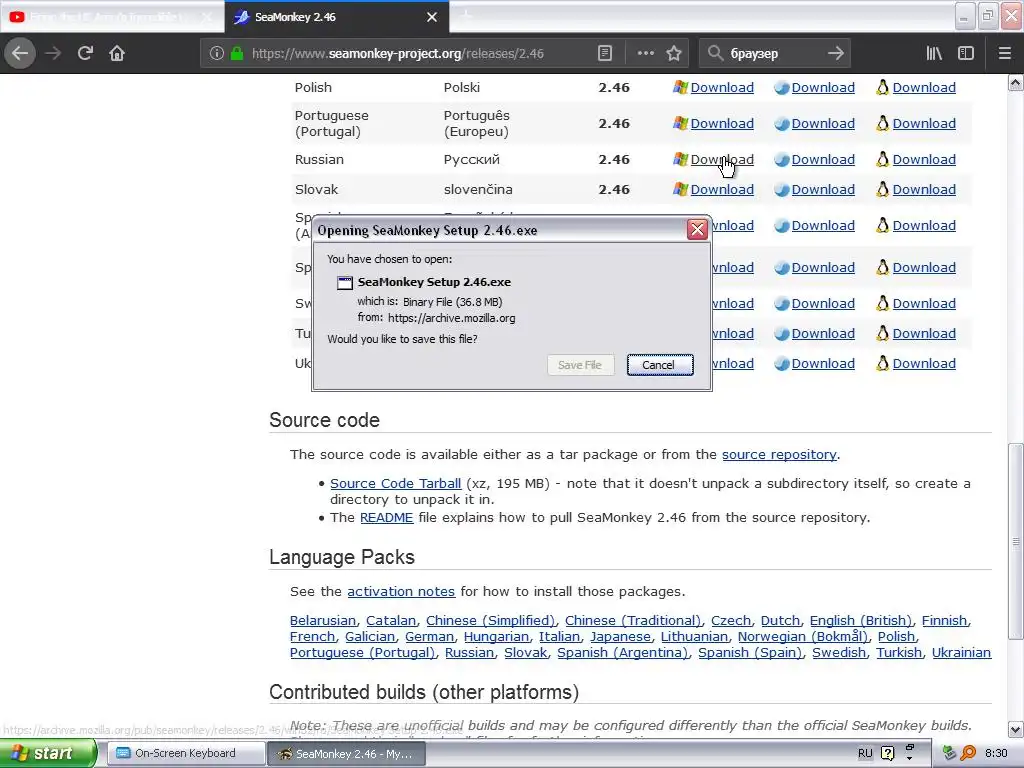Viewport: 1024px width, 768px height.
Task: Click the orange magnifier tray icon
Action: click(x=968, y=754)
